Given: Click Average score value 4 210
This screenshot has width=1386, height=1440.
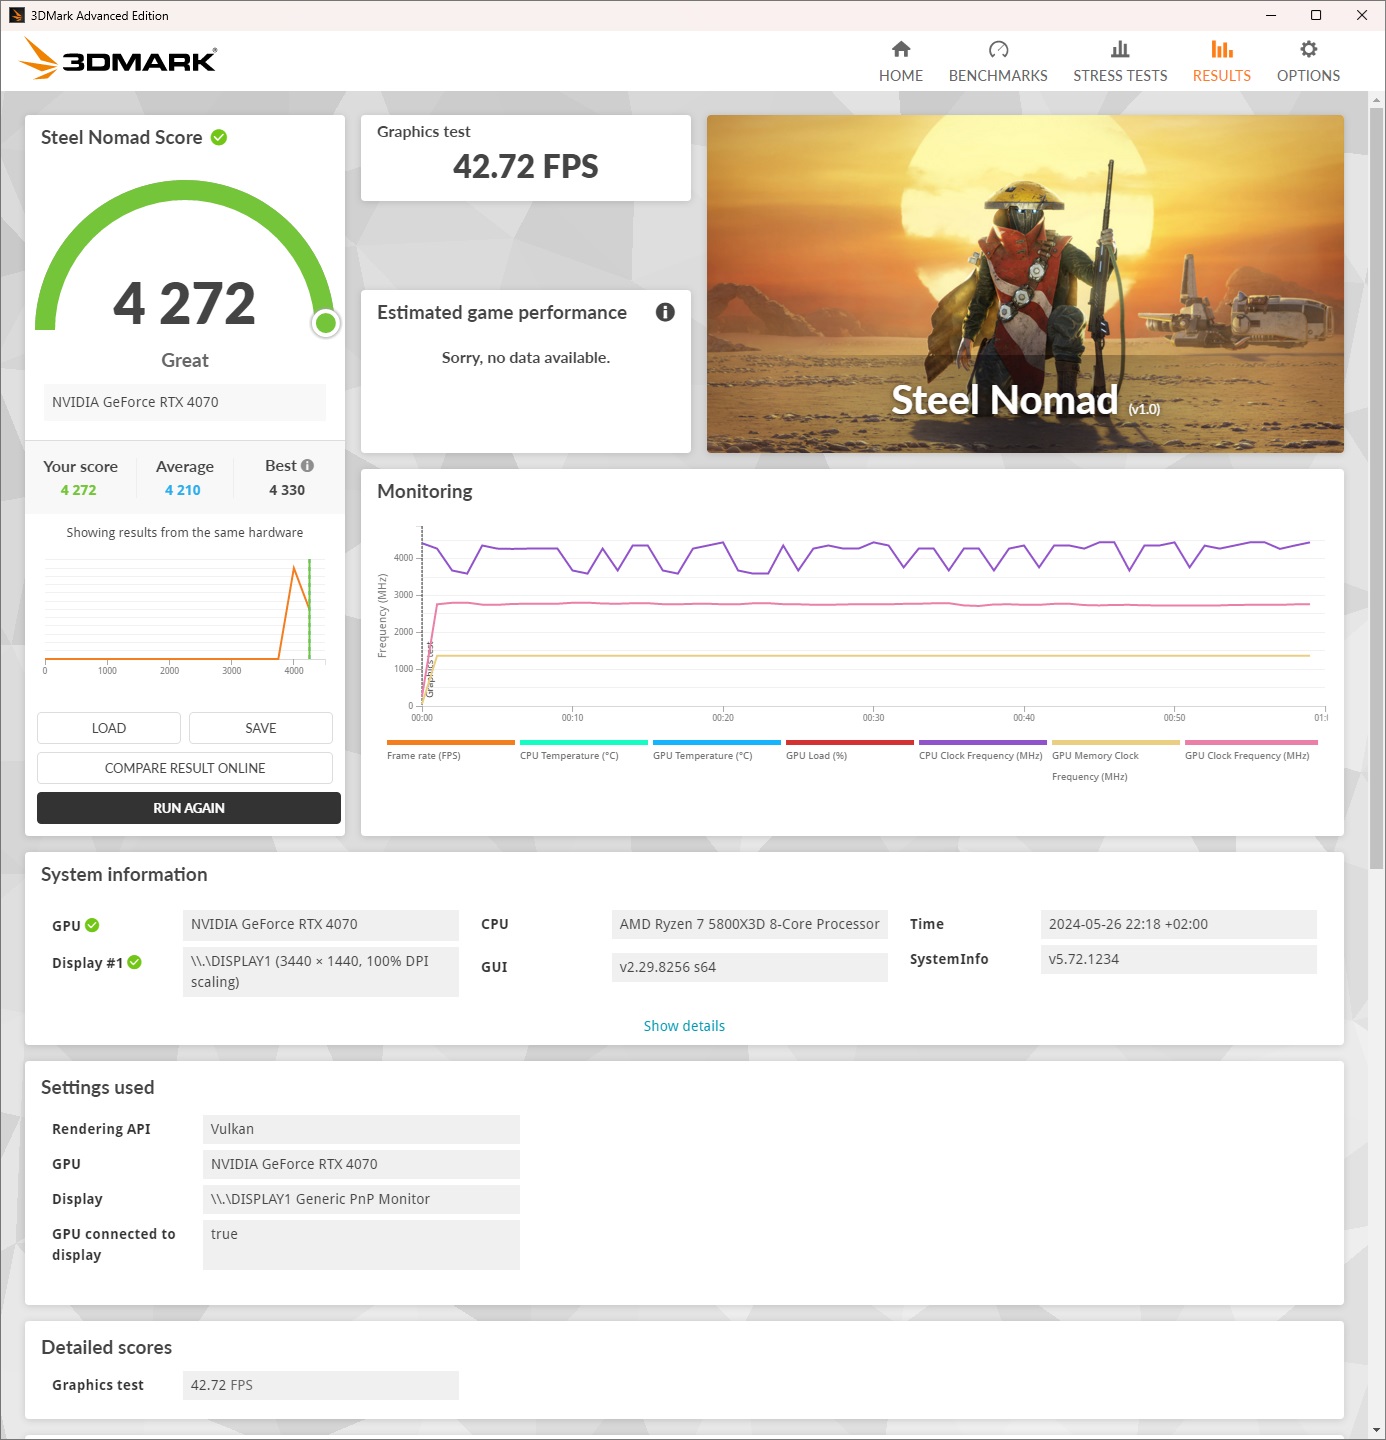Looking at the screenshot, I should [x=183, y=490].
